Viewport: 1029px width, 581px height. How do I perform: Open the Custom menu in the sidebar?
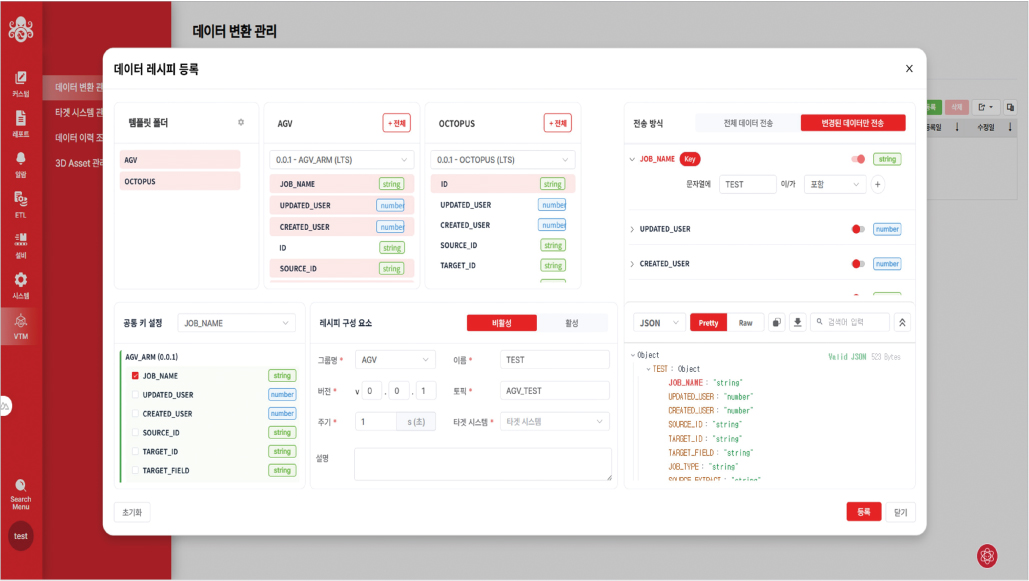click(x=21, y=83)
